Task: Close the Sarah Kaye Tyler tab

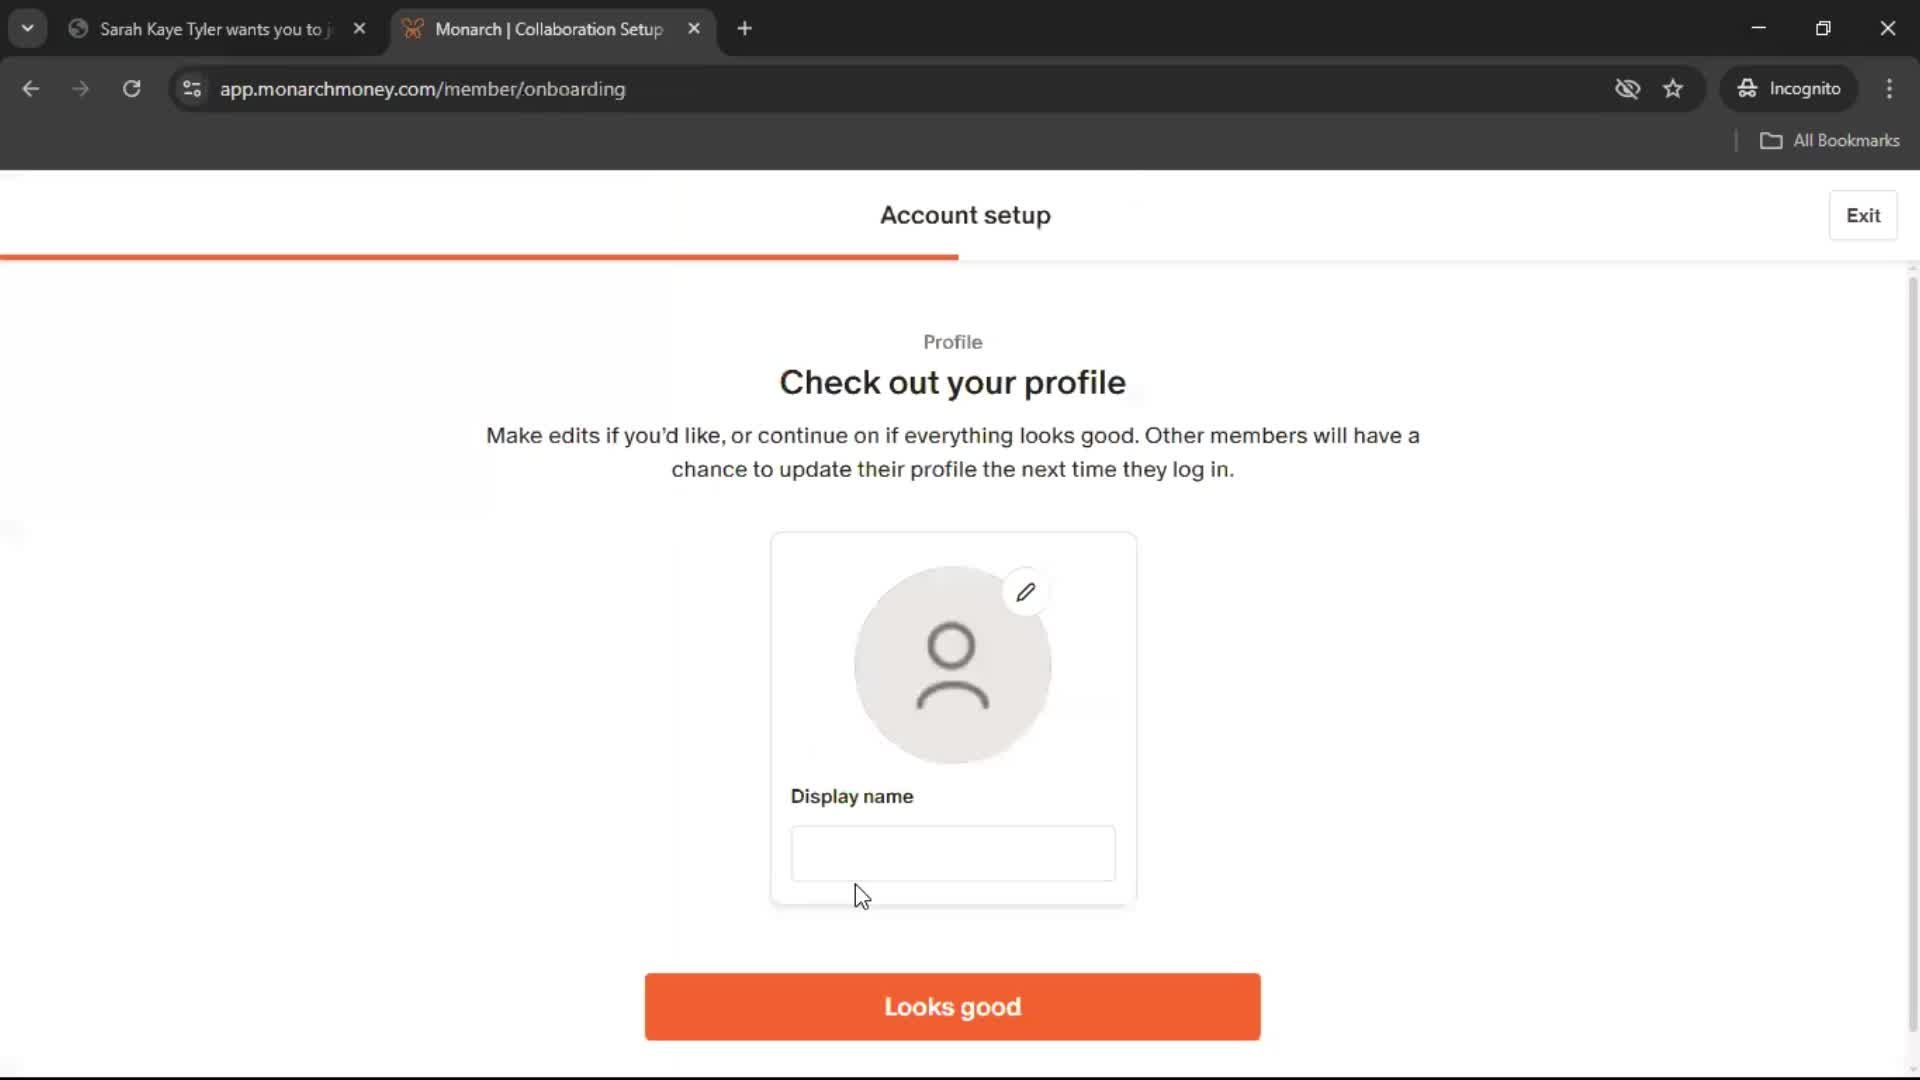Action: coord(360,29)
